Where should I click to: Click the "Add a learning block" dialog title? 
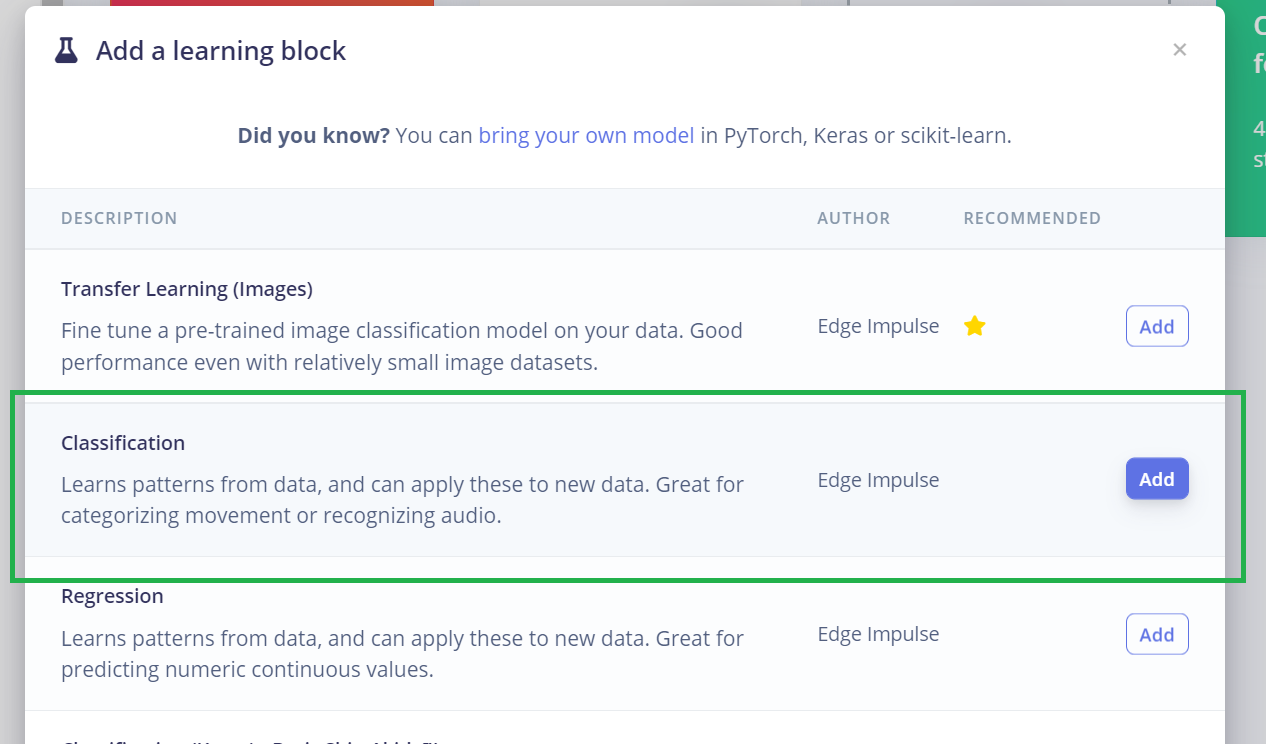[x=221, y=51]
